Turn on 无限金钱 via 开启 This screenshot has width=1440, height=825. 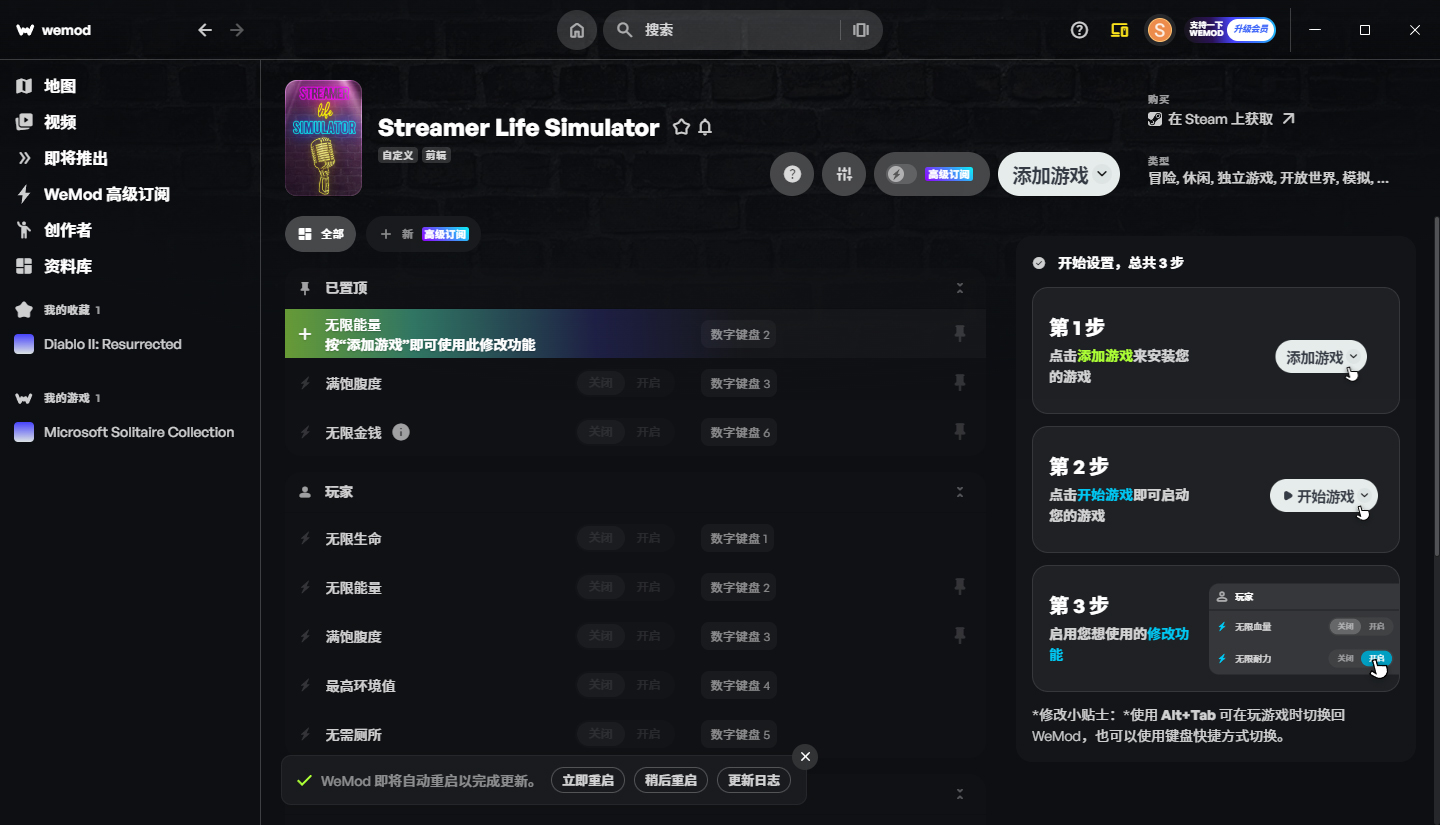tap(649, 432)
